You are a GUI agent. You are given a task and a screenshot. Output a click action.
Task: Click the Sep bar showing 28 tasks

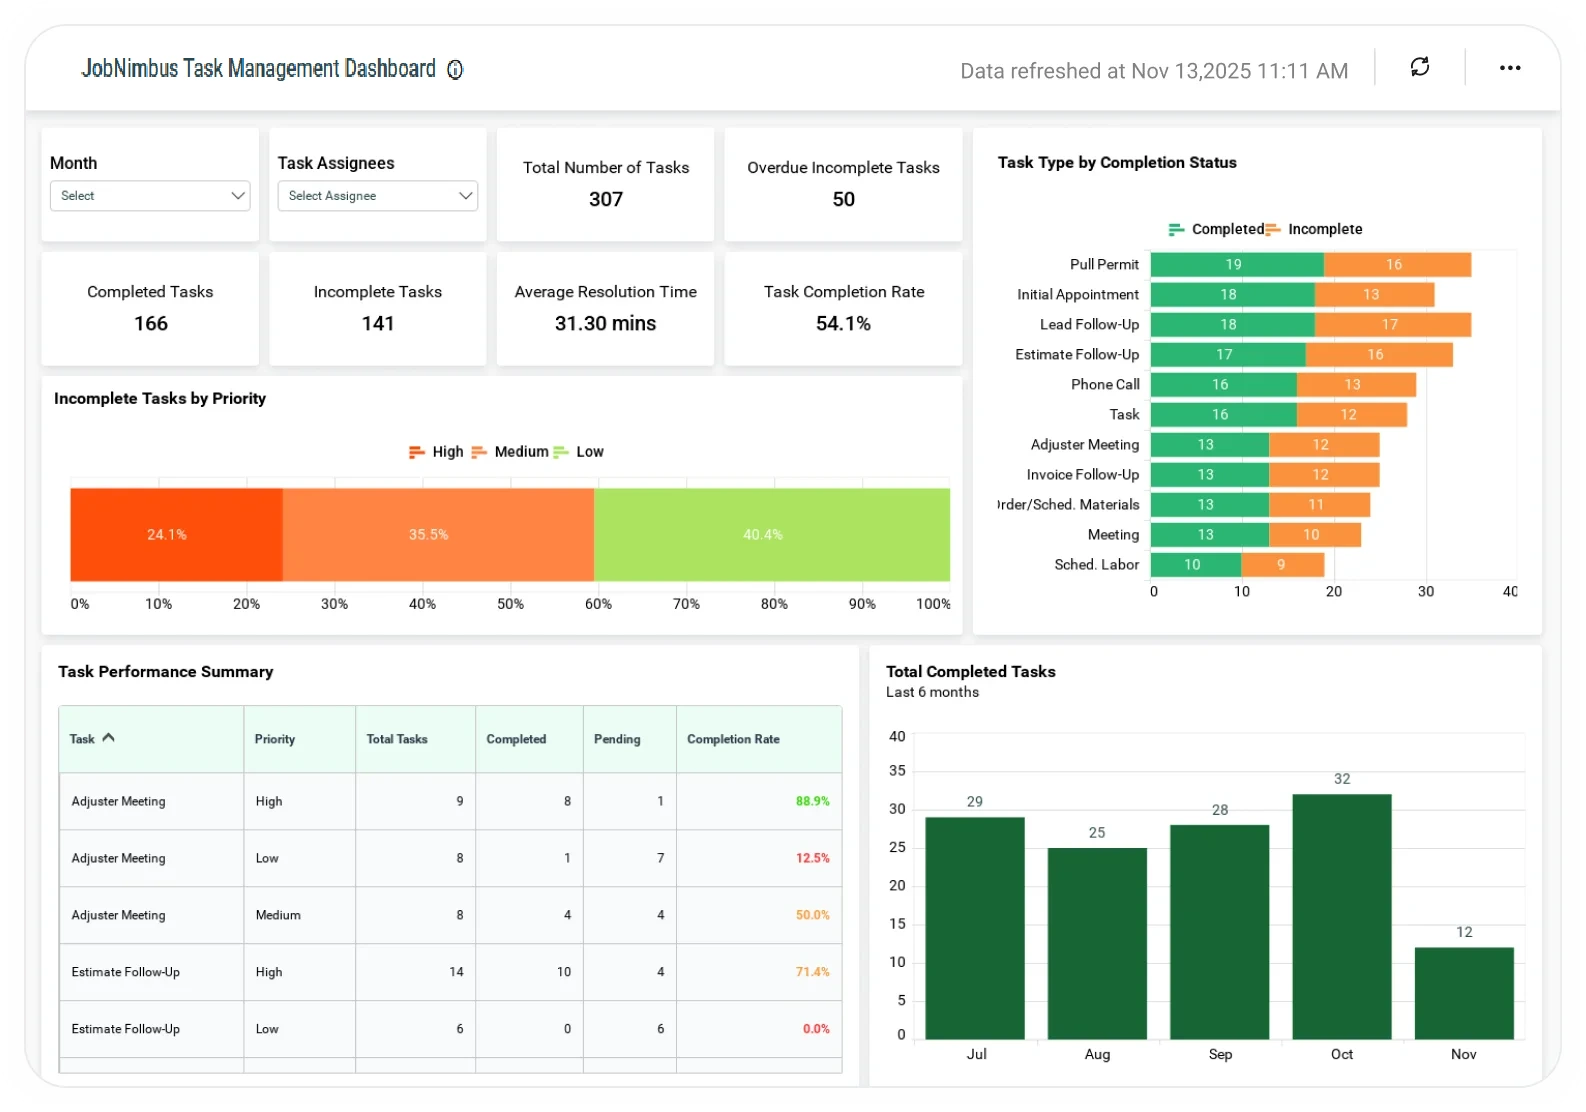point(1219,932)
